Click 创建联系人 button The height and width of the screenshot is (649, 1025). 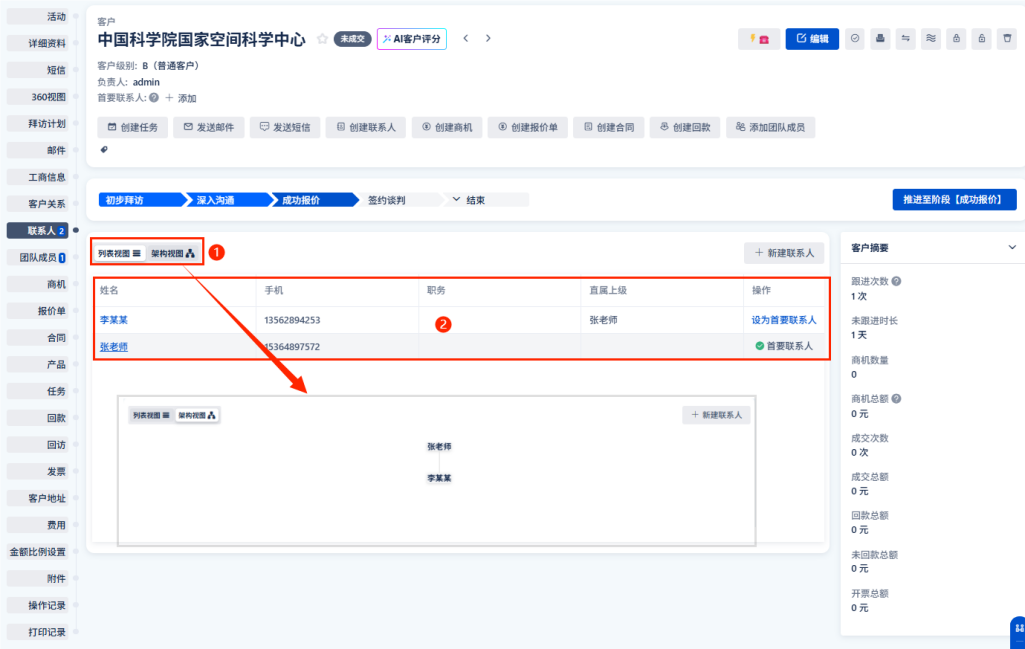click(x=366, y=127)
